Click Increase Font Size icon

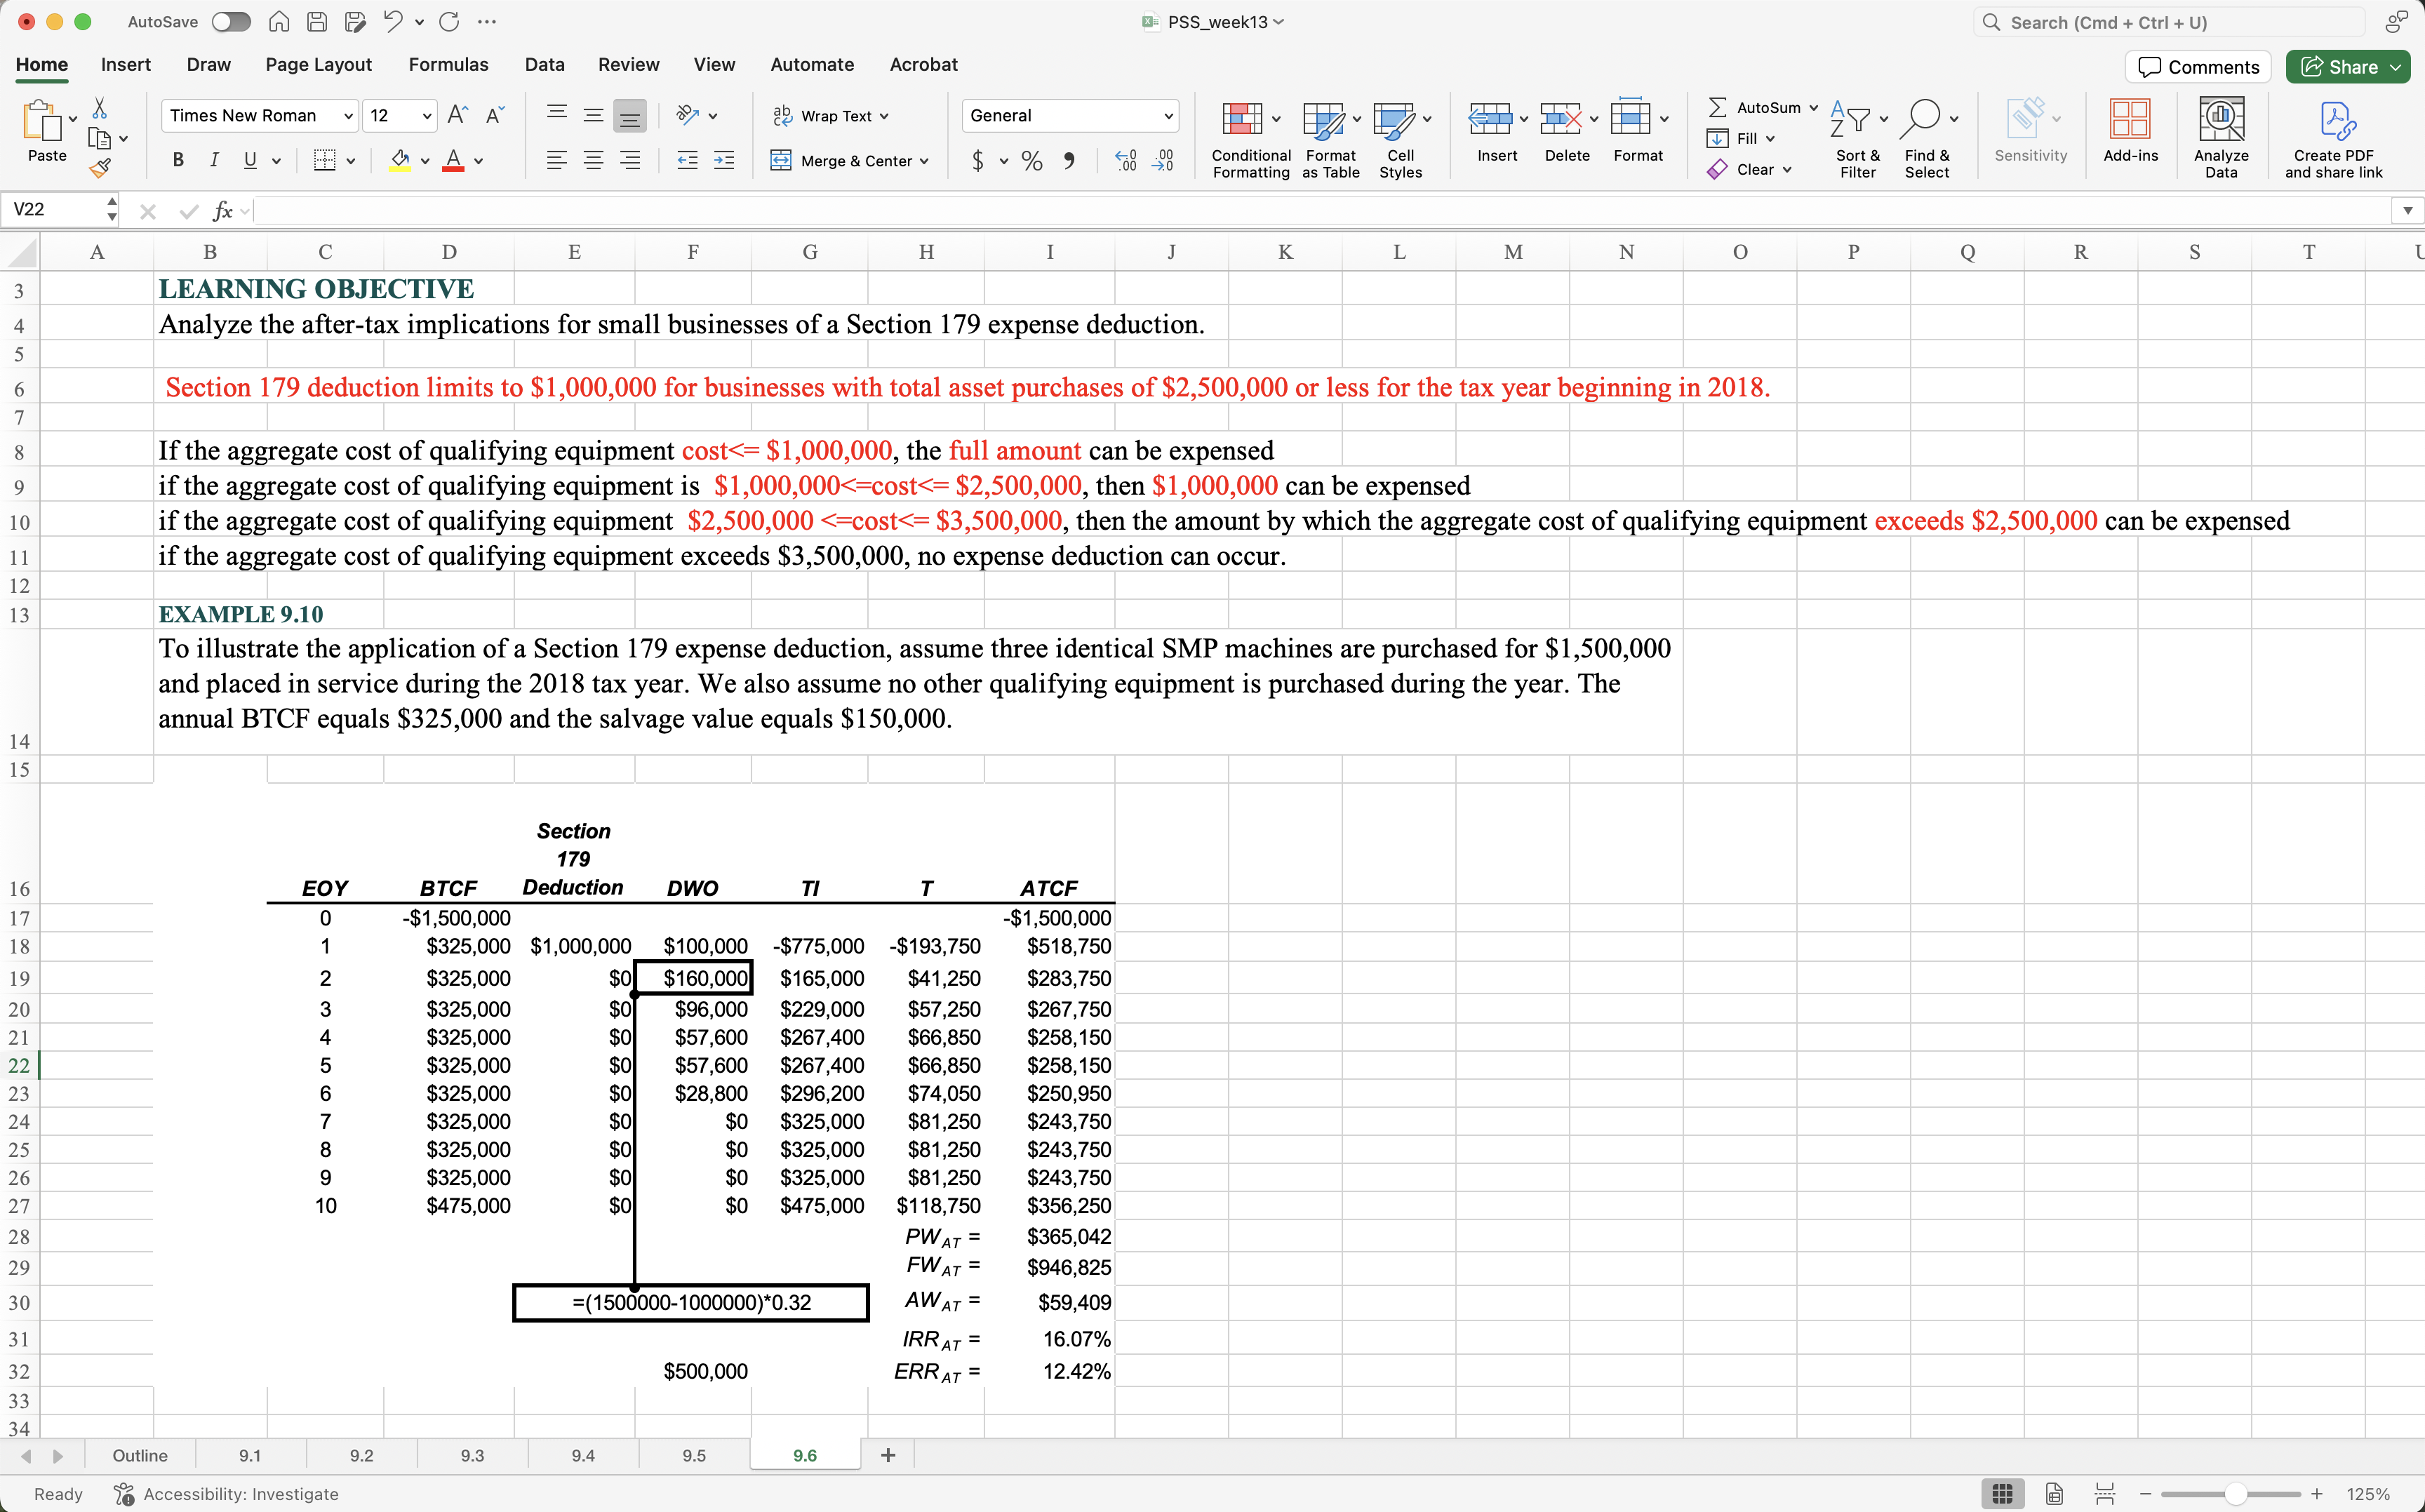(458, 115)
